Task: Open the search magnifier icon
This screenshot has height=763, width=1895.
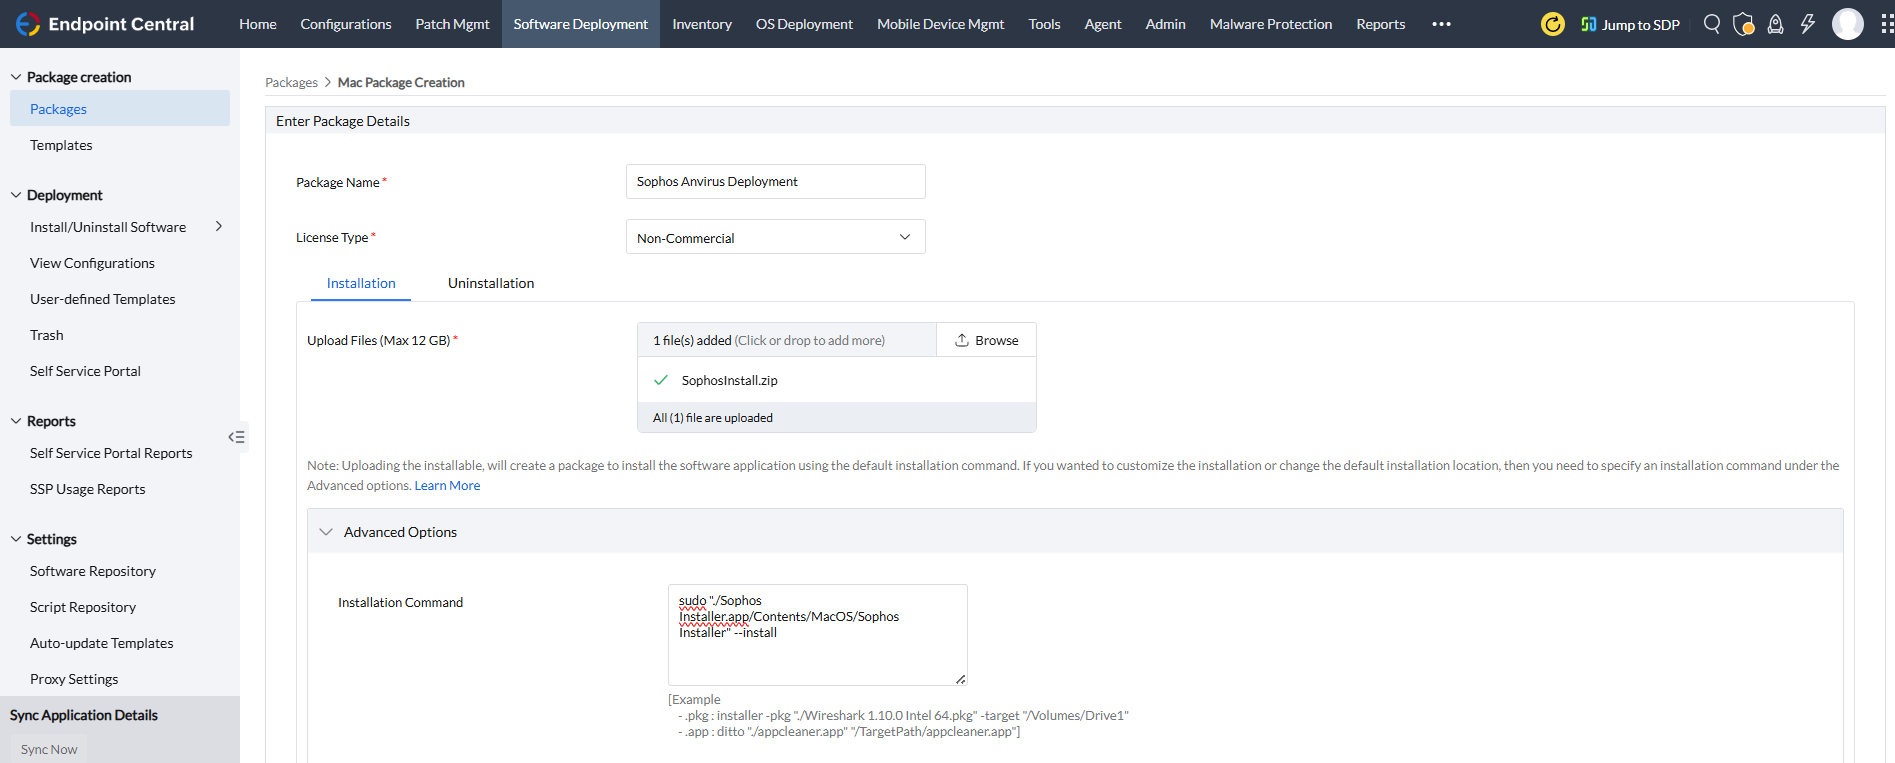Action: [1712, 24]
